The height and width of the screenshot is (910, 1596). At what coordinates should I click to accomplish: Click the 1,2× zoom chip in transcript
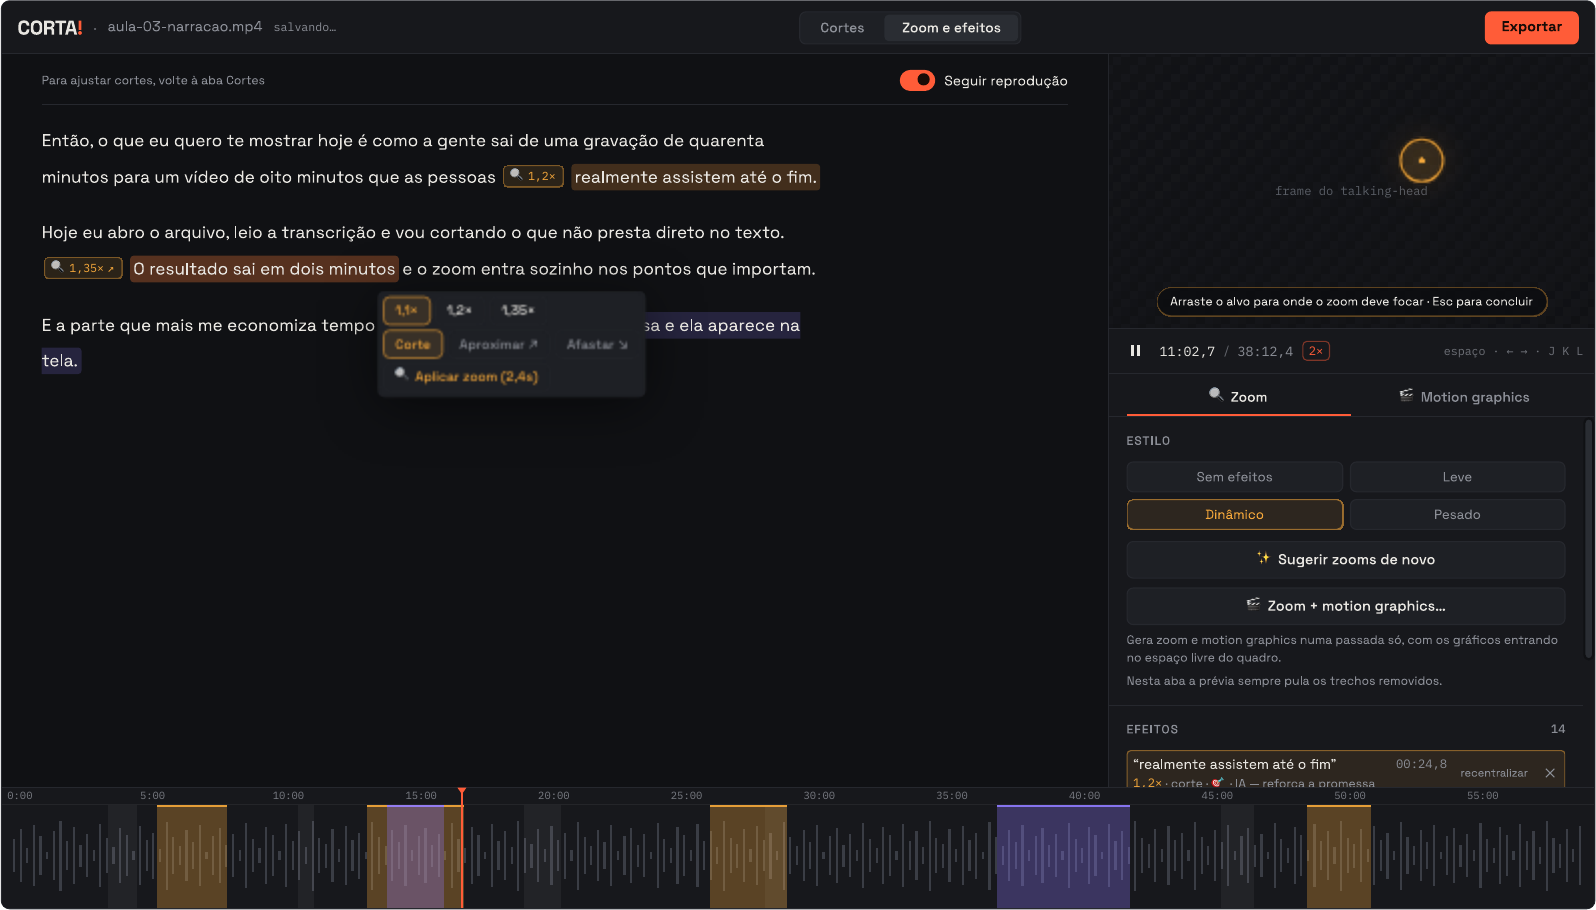pyautogui.click(x=533, y=176)
